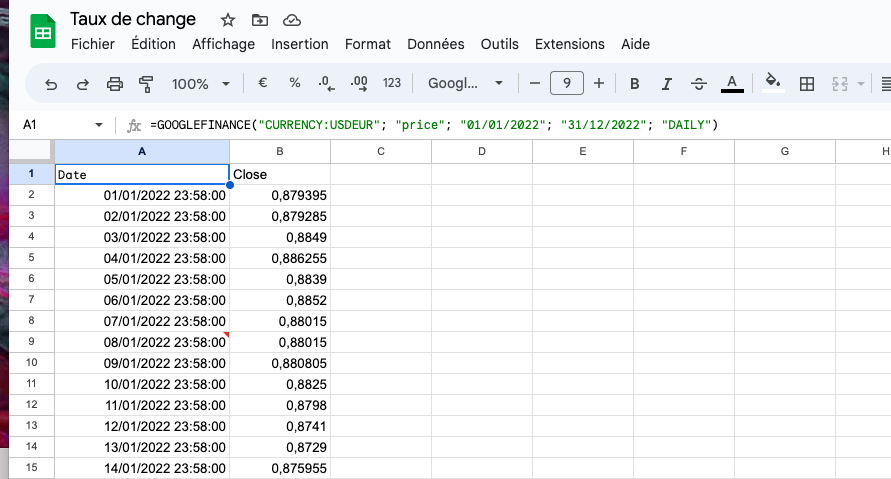Toggle strikethrough formatting
Viewport: 891px width, 479px height.
point(699,84)
